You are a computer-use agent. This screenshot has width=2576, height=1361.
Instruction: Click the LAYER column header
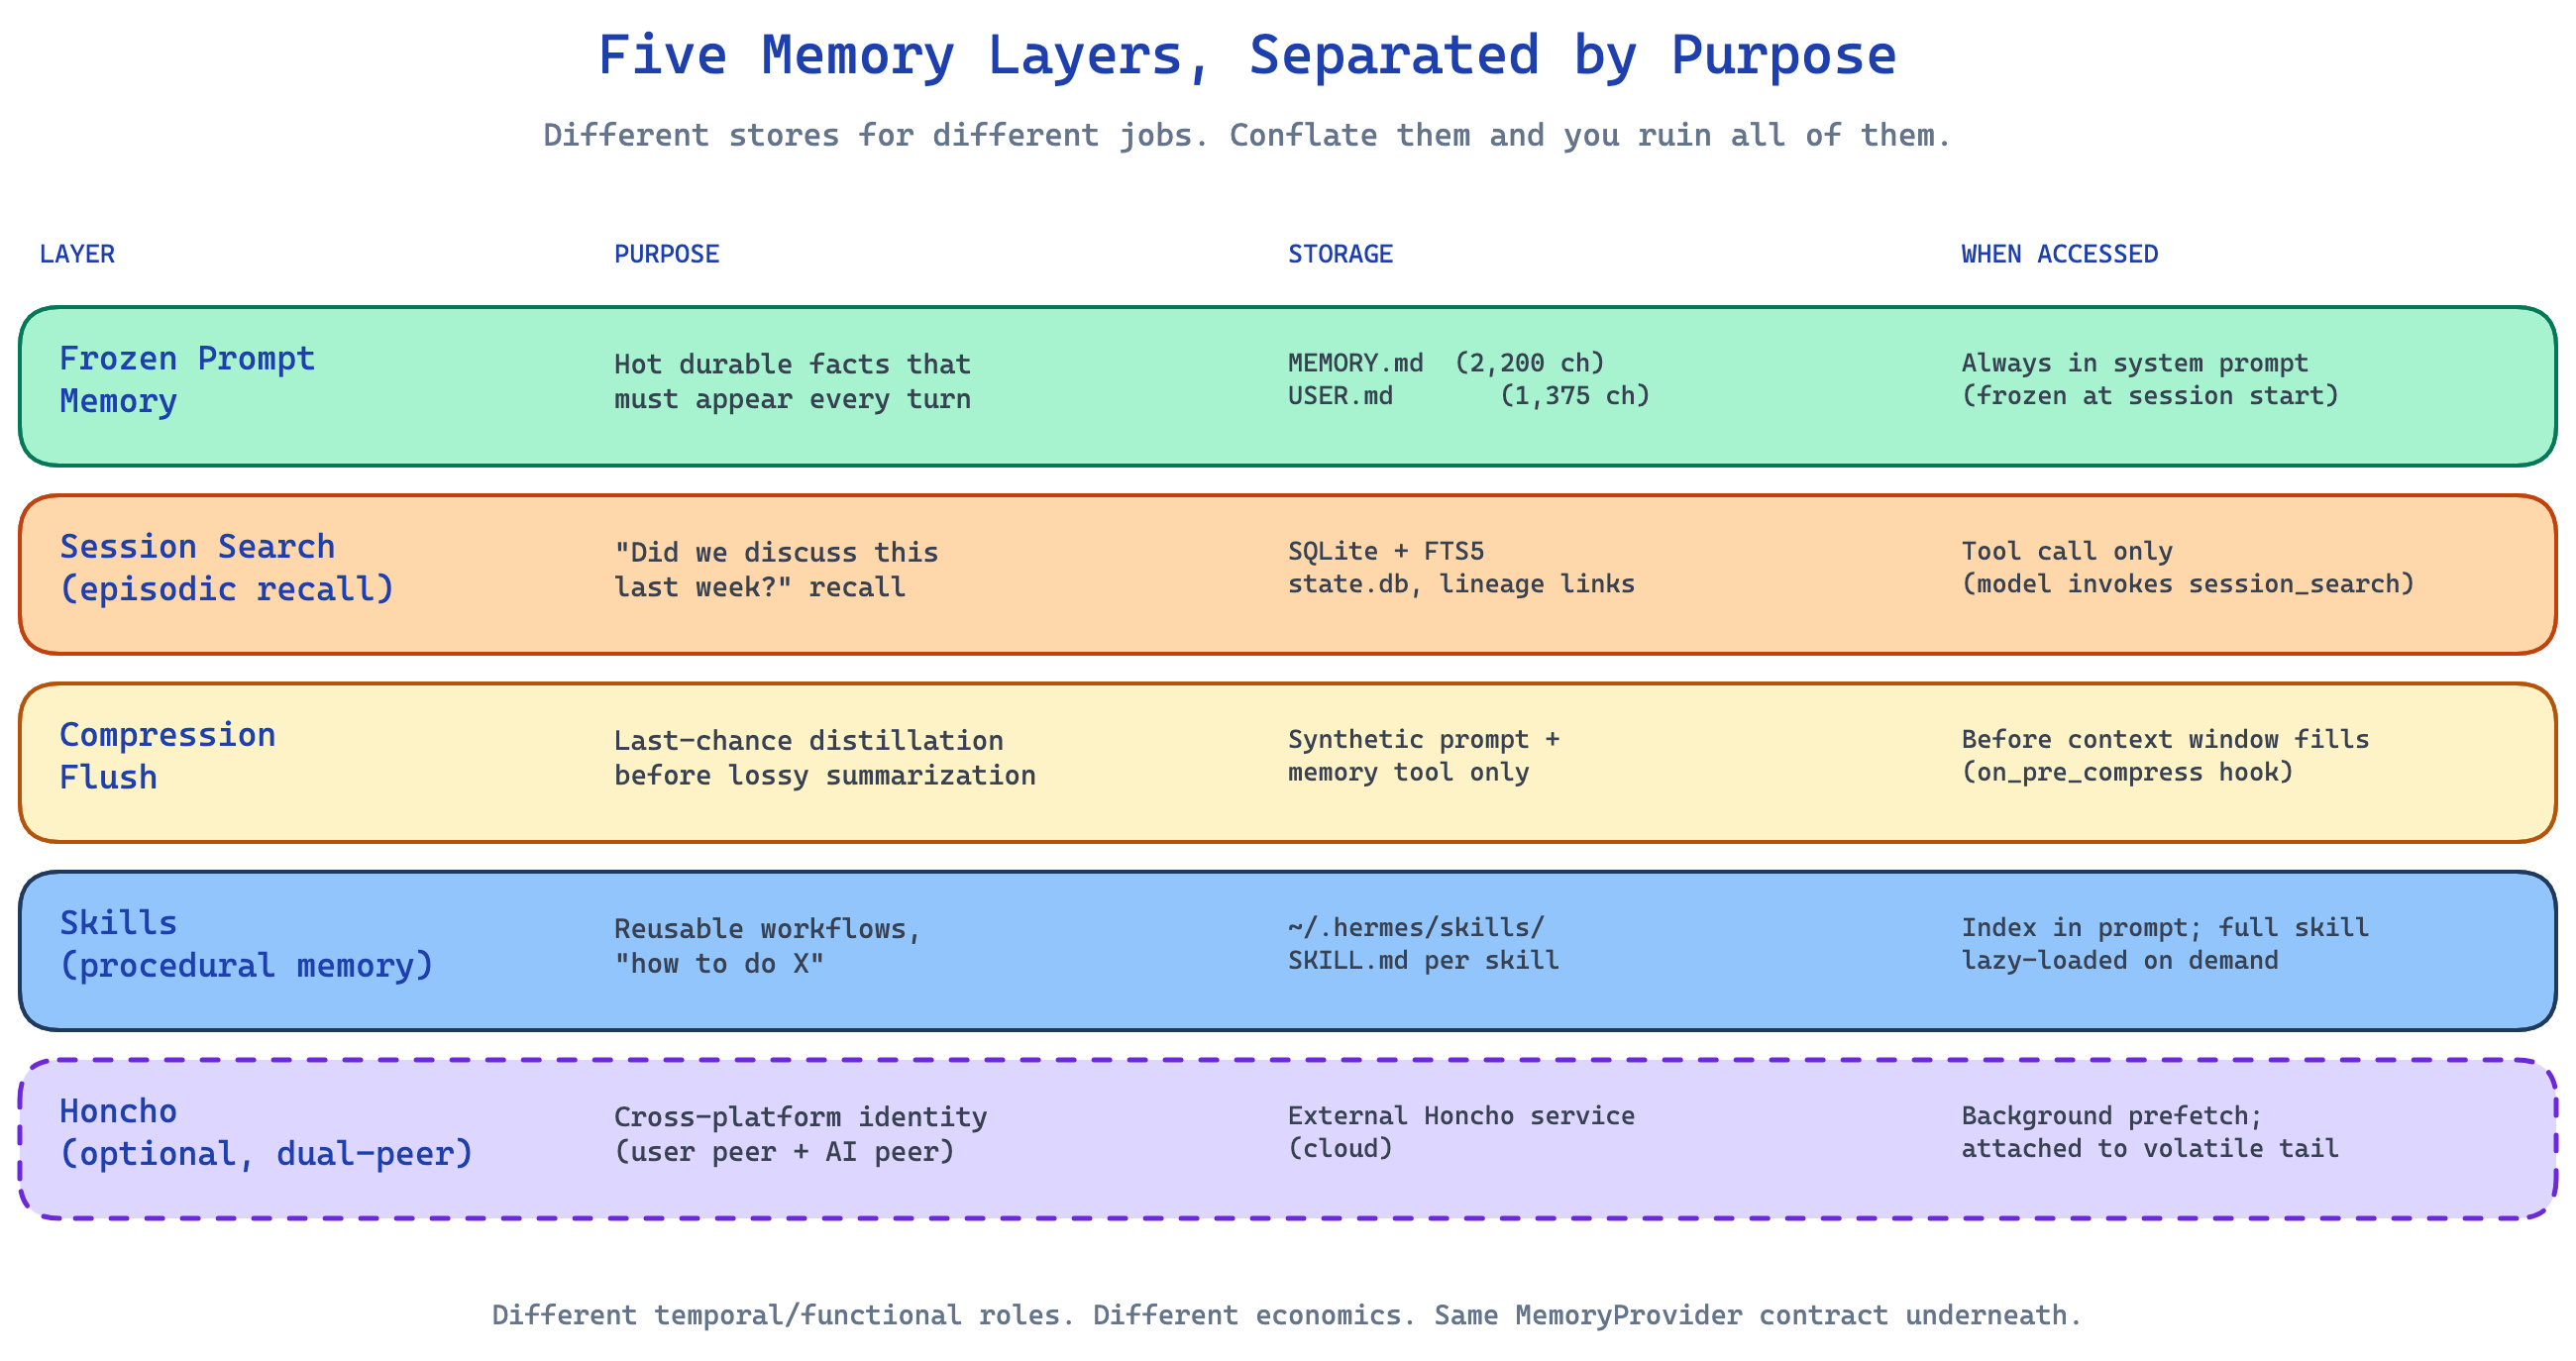coord(77,254)
